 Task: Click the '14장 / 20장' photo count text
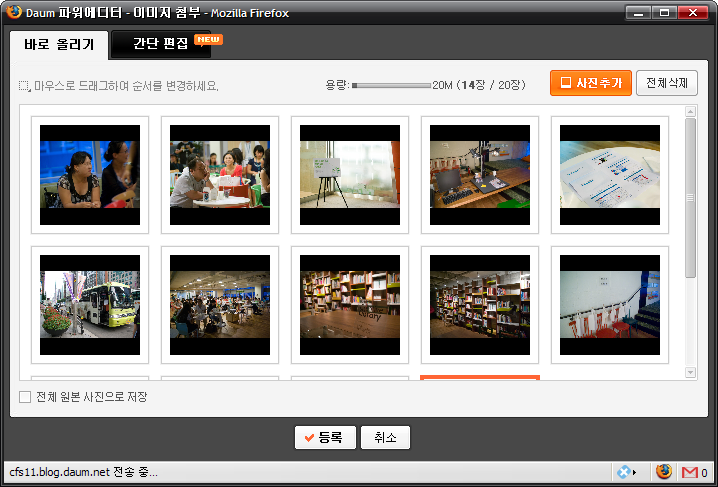point(493,85)
